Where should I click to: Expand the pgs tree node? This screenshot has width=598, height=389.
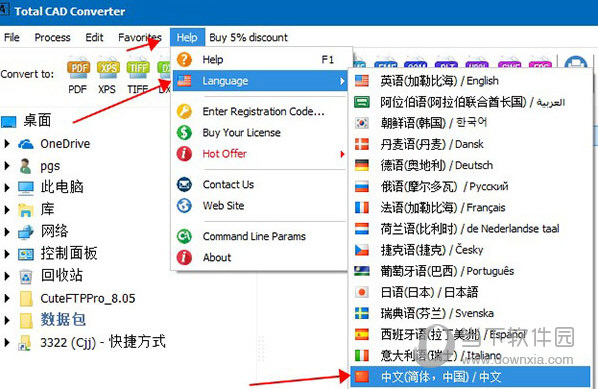6,166
